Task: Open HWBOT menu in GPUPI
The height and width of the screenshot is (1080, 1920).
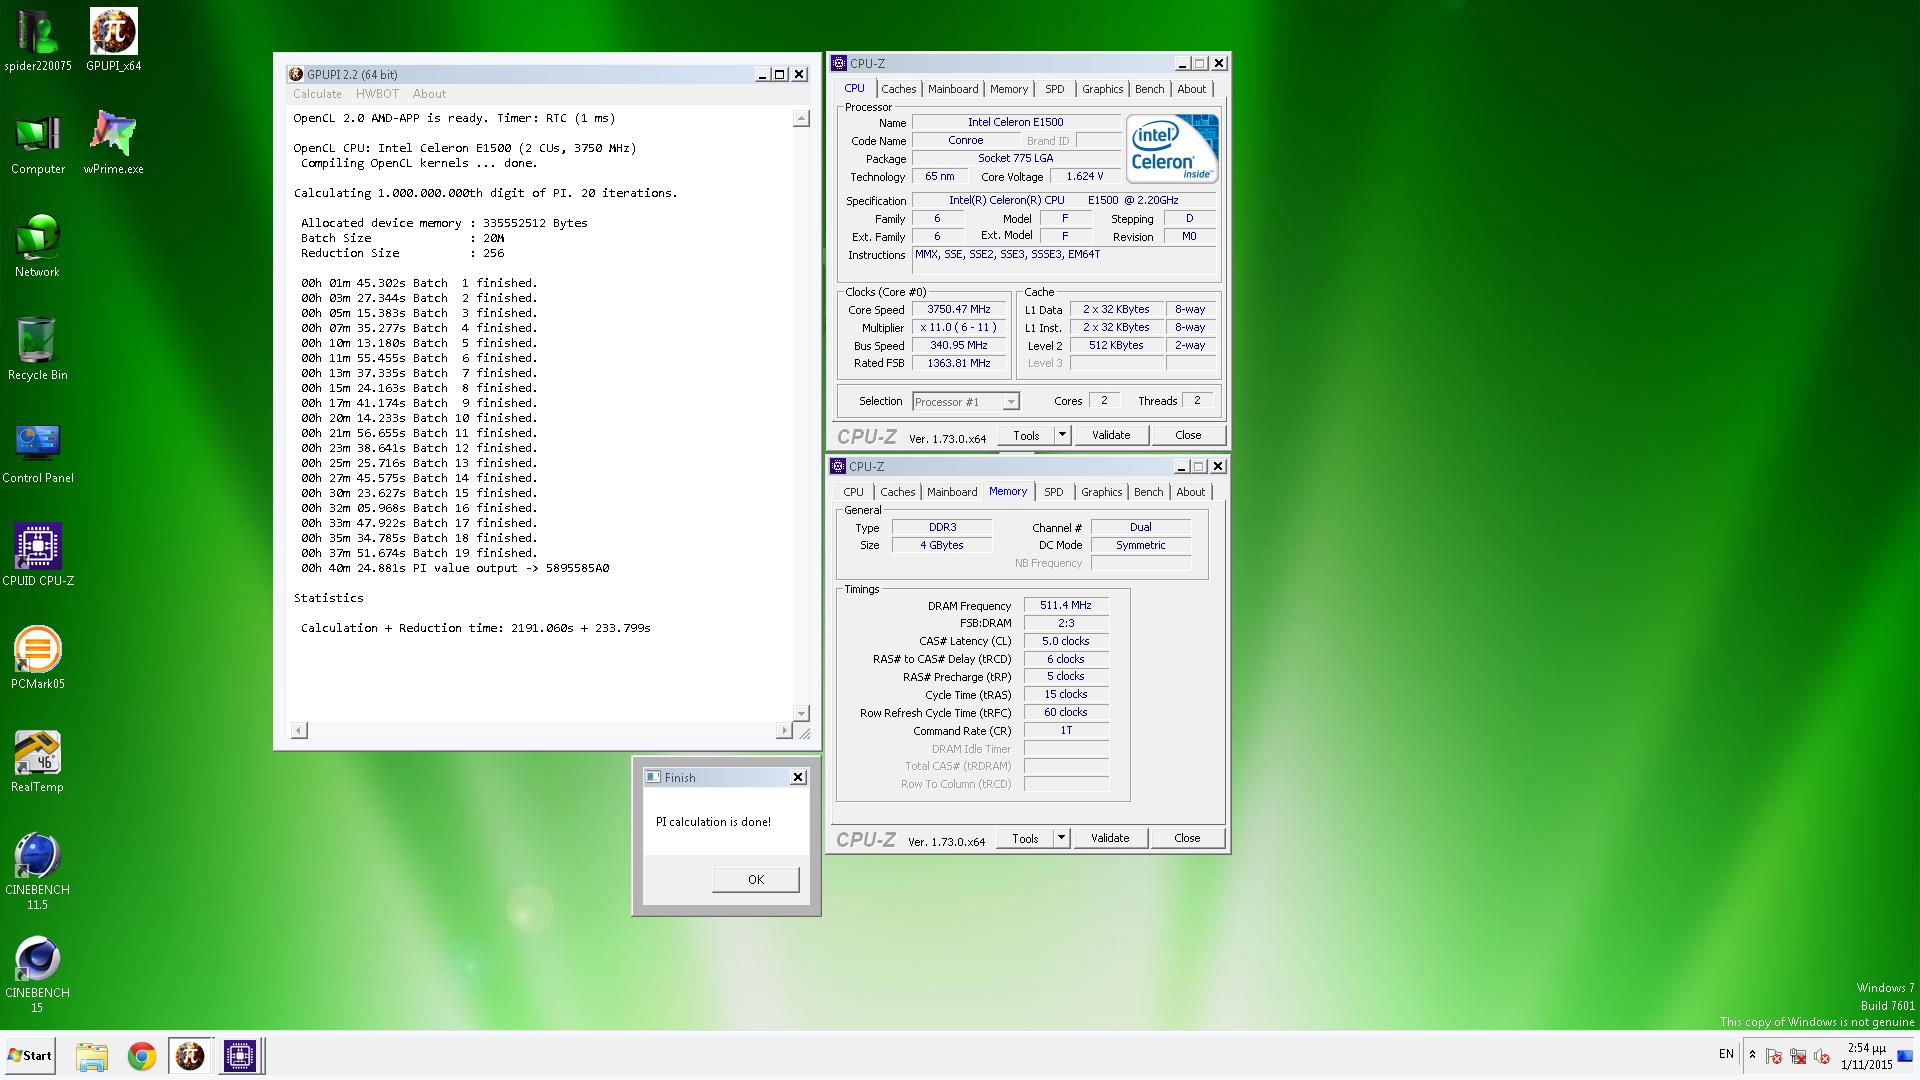Action: pyautogui.click(x=377, y=94)
